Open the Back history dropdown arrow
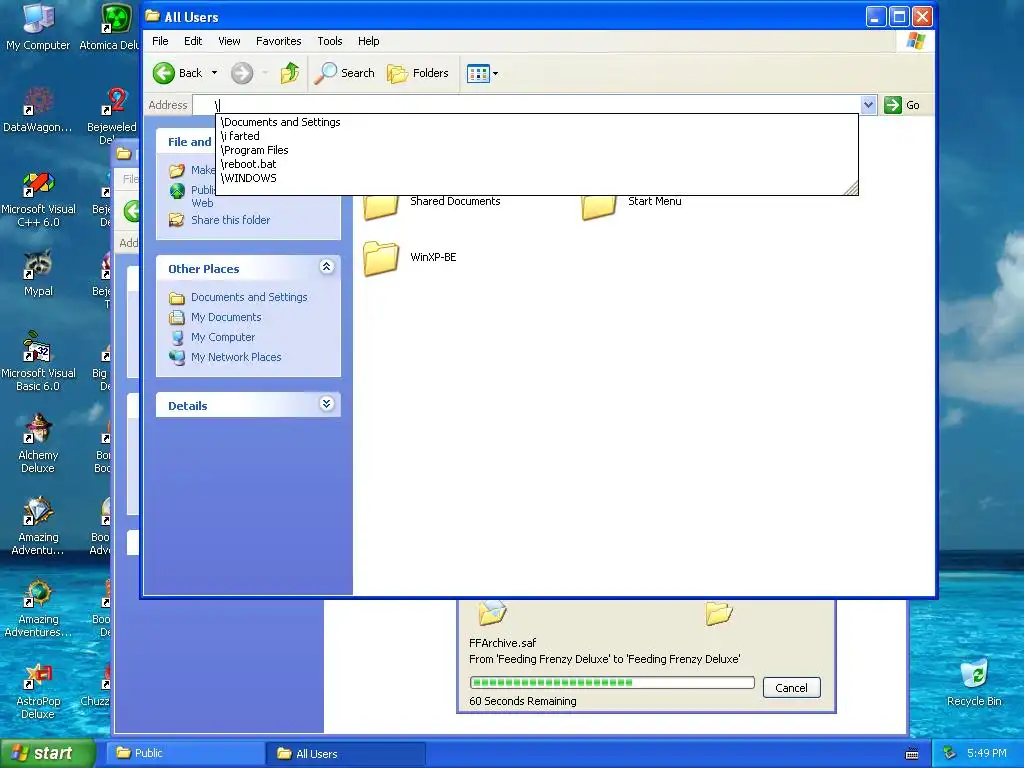The height and width of the screenshot is (768, 1024). pos(214,73)
